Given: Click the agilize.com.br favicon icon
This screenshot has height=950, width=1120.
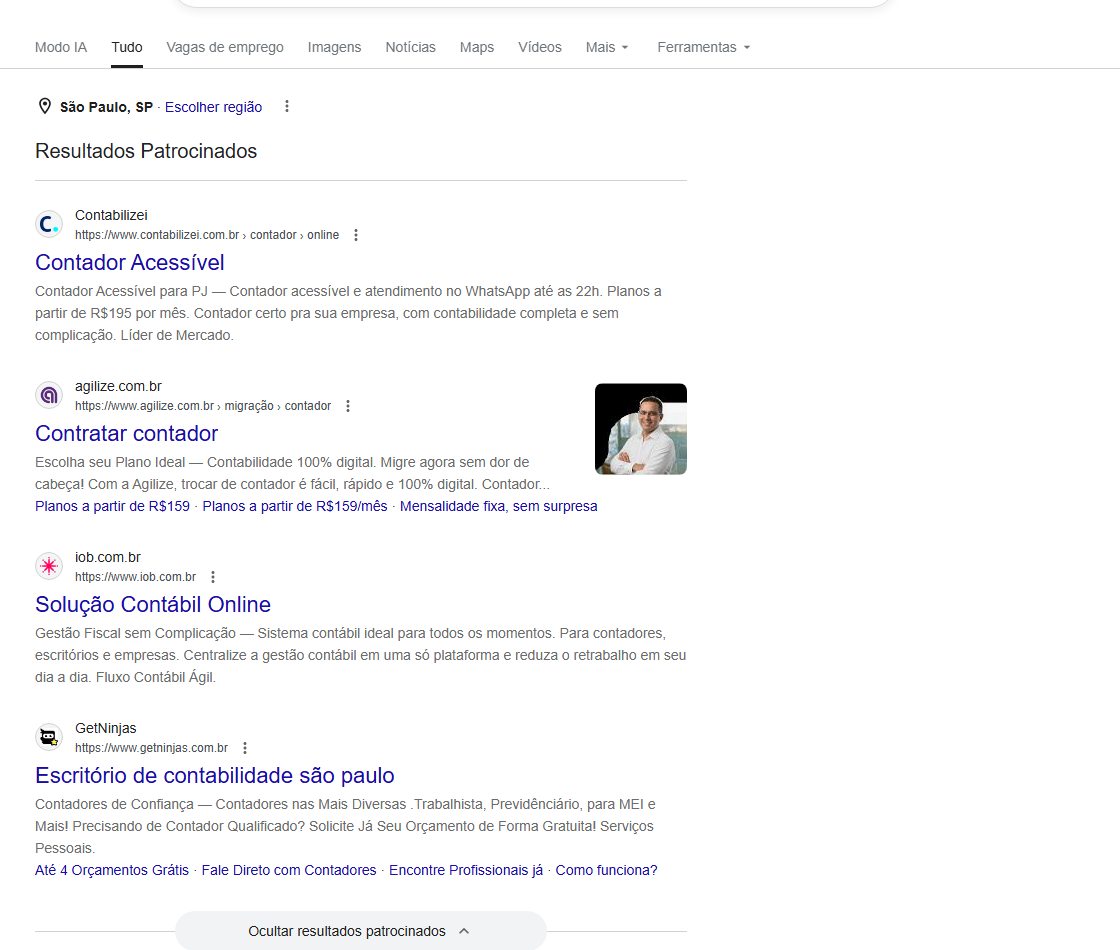Looking at the screenshot, I should click(x=49, y=395).
